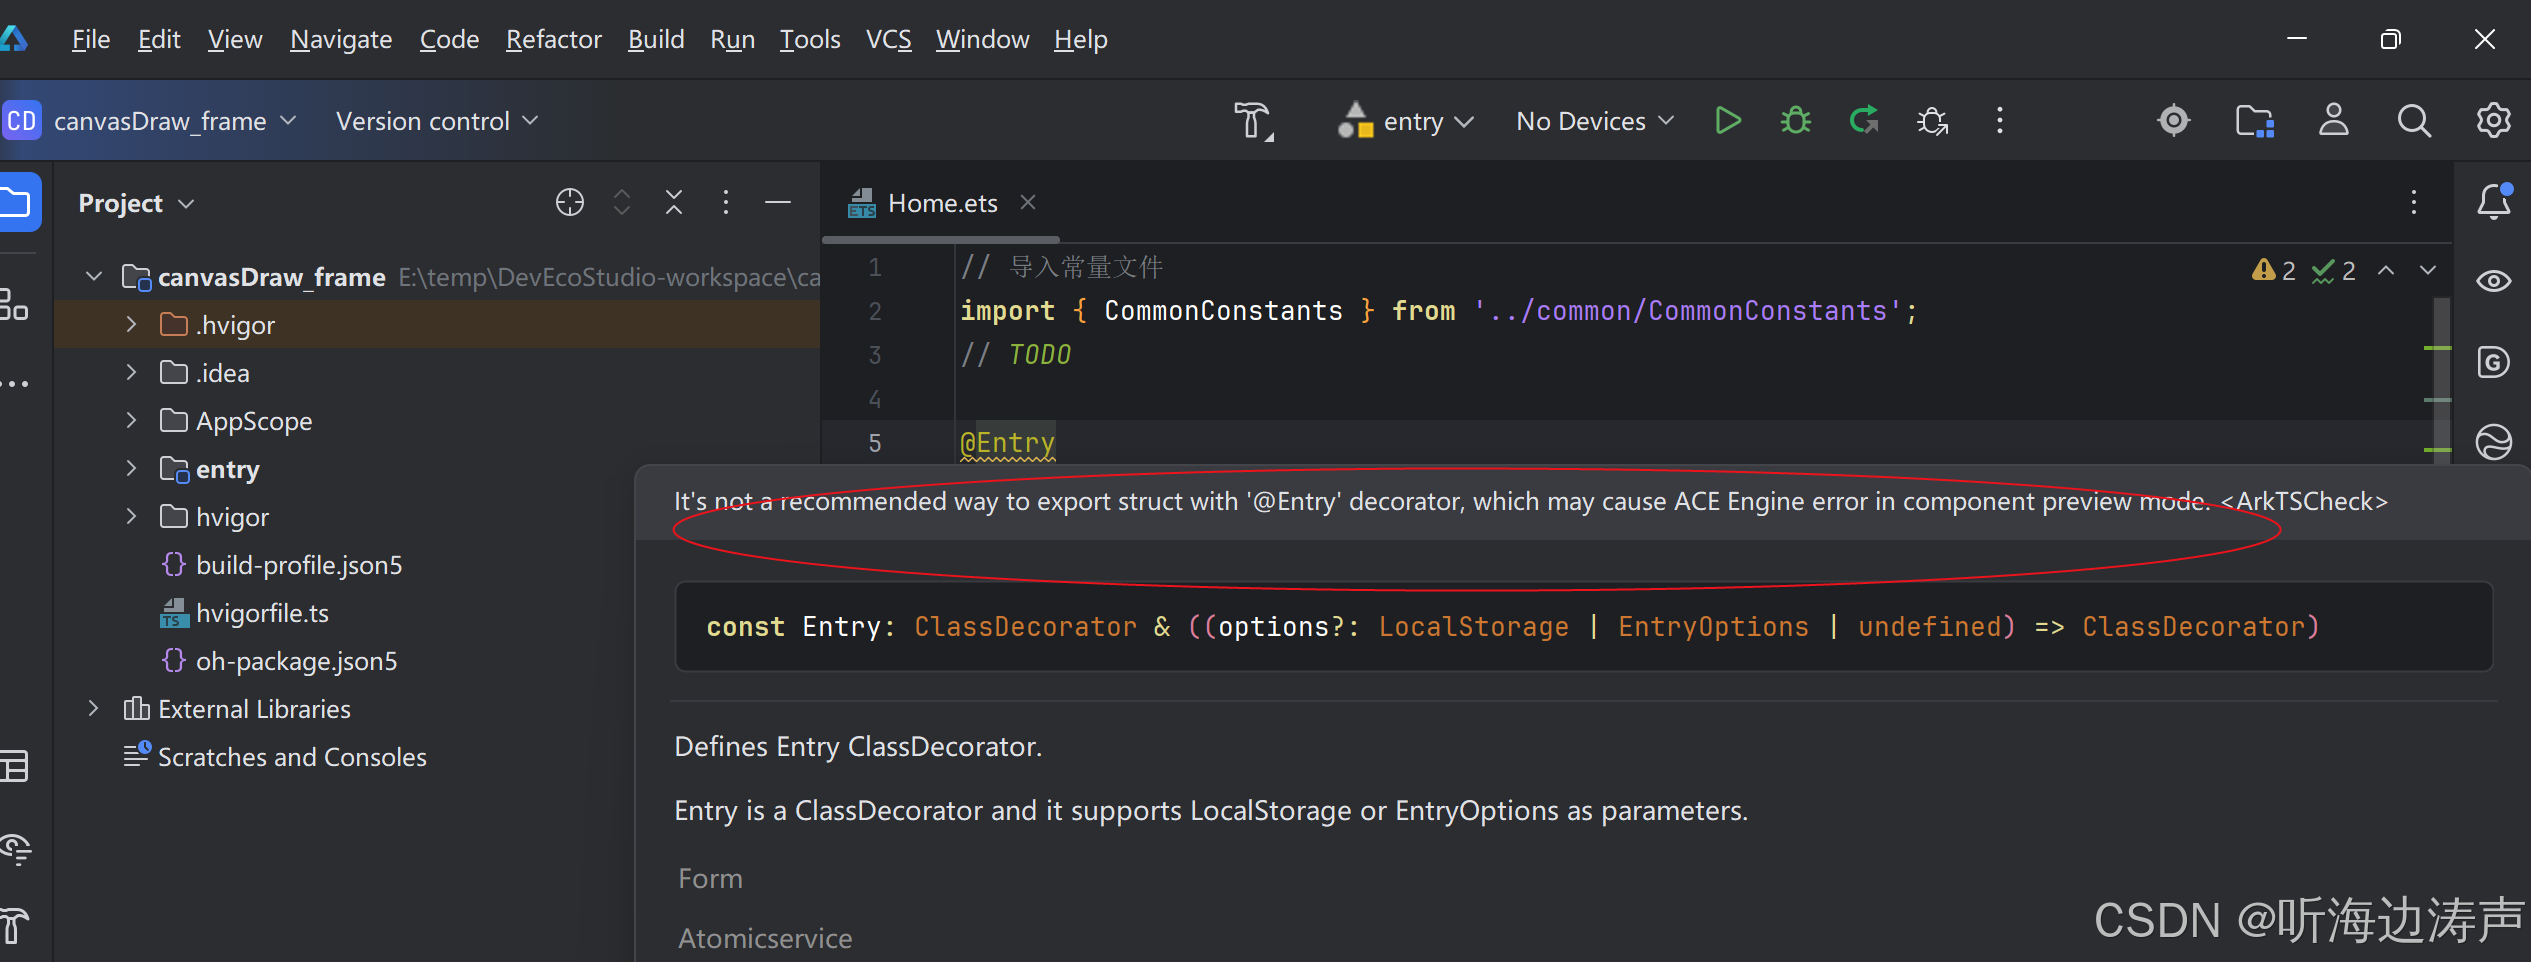Open Version control dropdown

pos(437,121)
